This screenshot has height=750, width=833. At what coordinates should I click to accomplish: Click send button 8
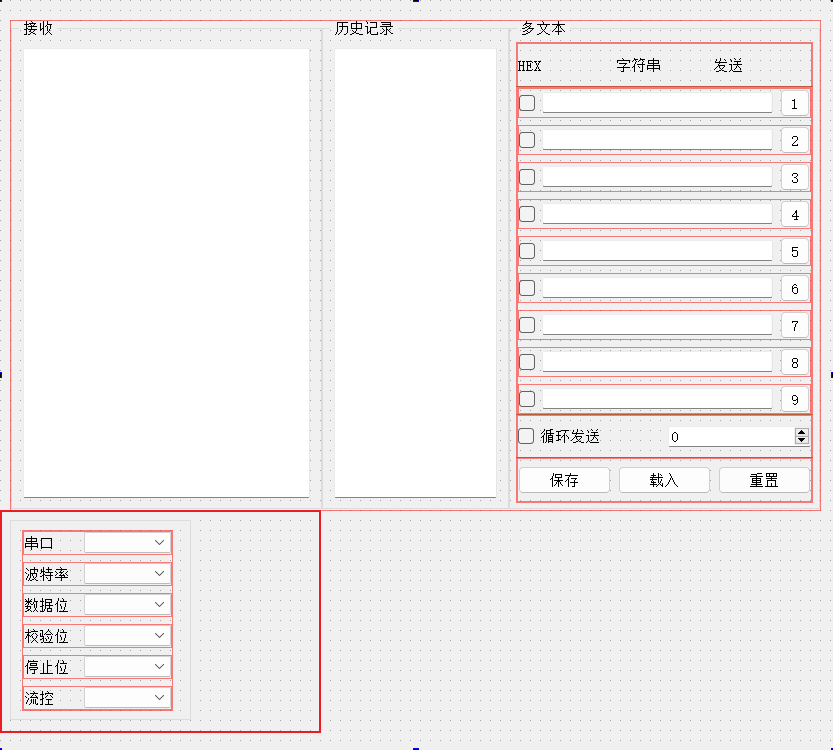click(795, 362)
